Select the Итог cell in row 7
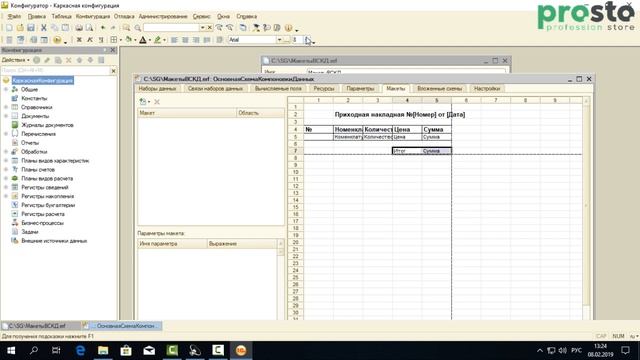Image resolution: width=640 pixels, height=360 pixels. tap(407, 151)
